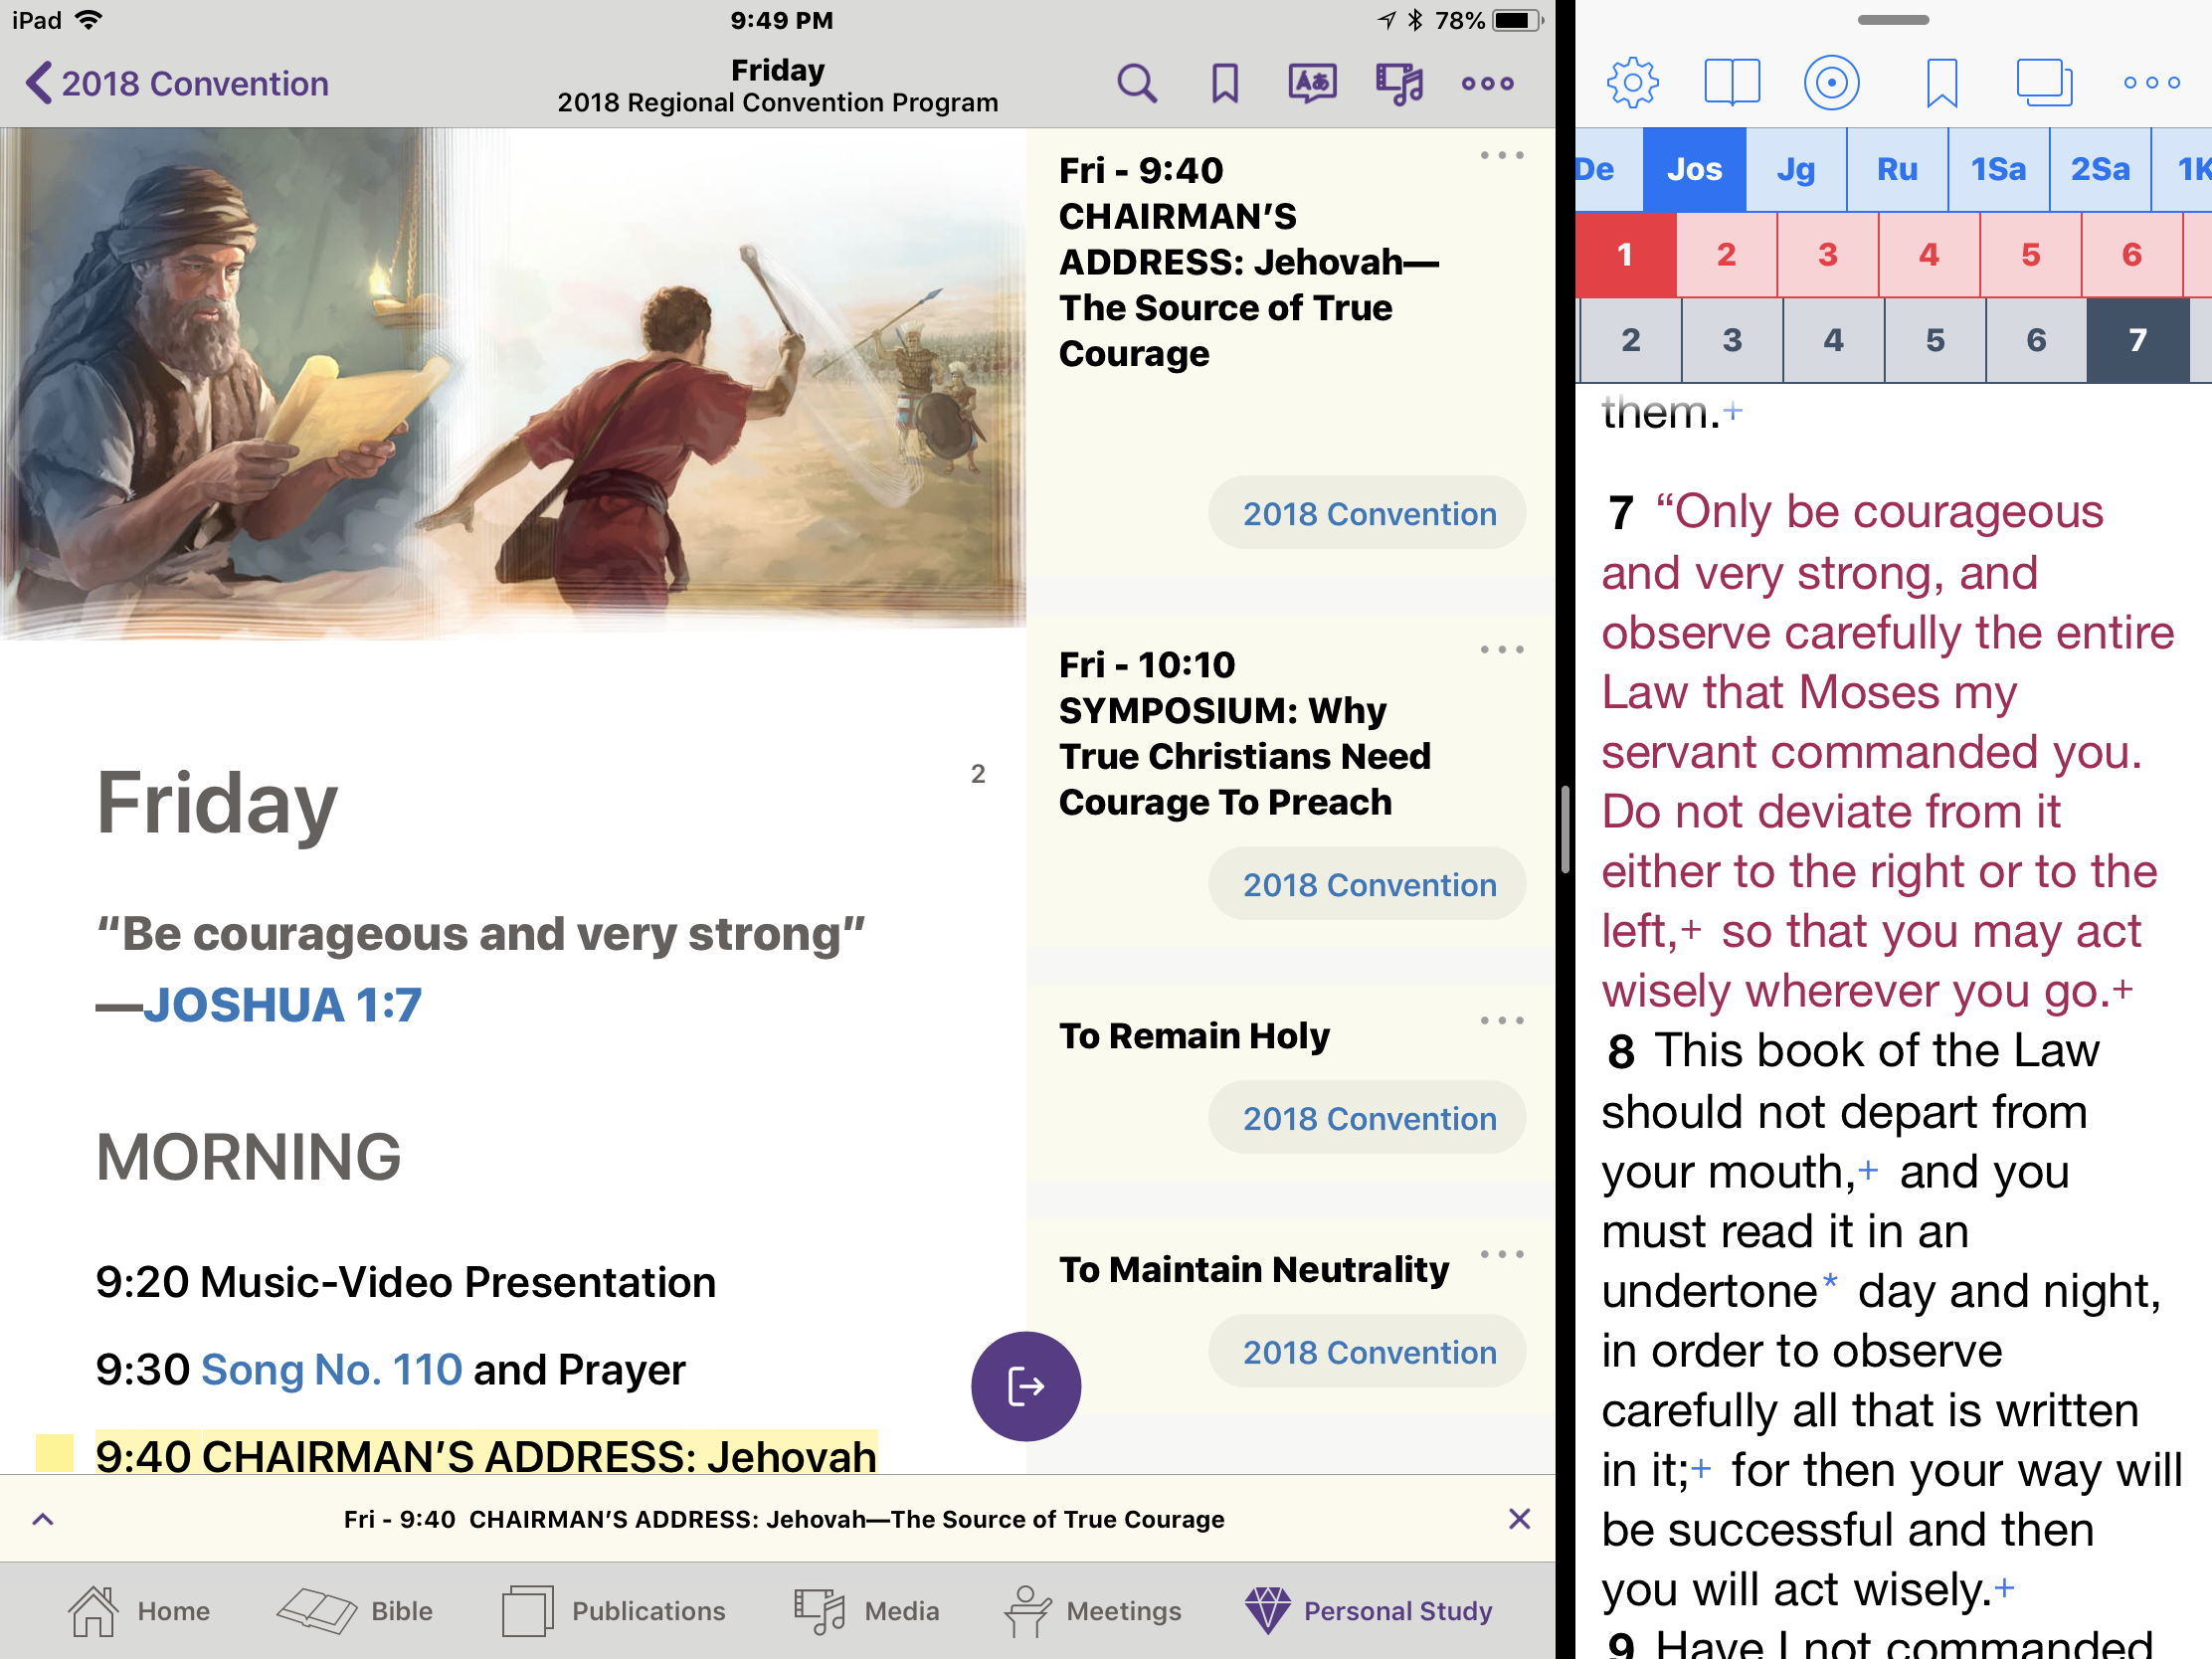Image resolution: width=2212 pixels, height=1659 pixels.
Task: Tap the yellow highlight marker beside 9:40
Action: [55, 1453]
